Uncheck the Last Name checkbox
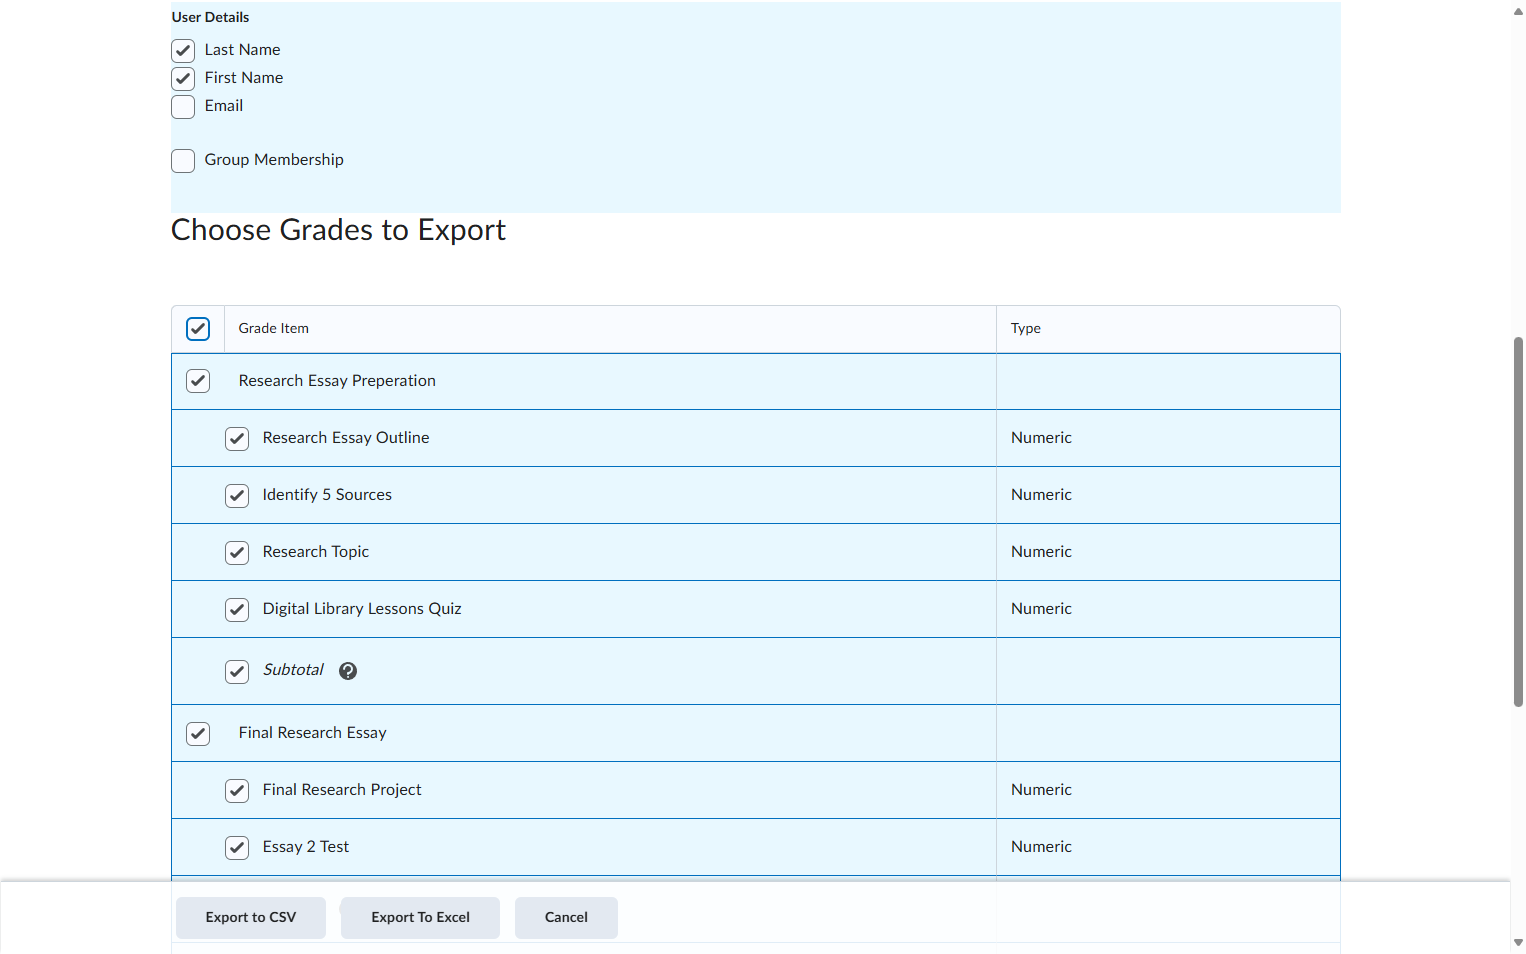The width and height of the screenshot is (1526, 954). click(x=183, y=50)
